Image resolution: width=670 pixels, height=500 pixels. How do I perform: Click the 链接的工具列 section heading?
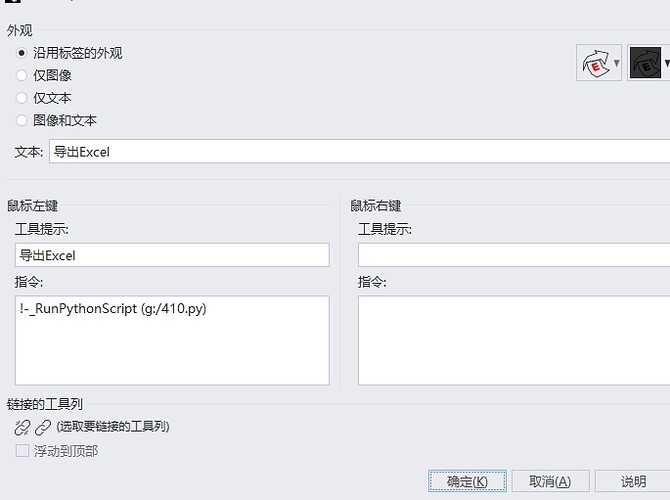45,404
